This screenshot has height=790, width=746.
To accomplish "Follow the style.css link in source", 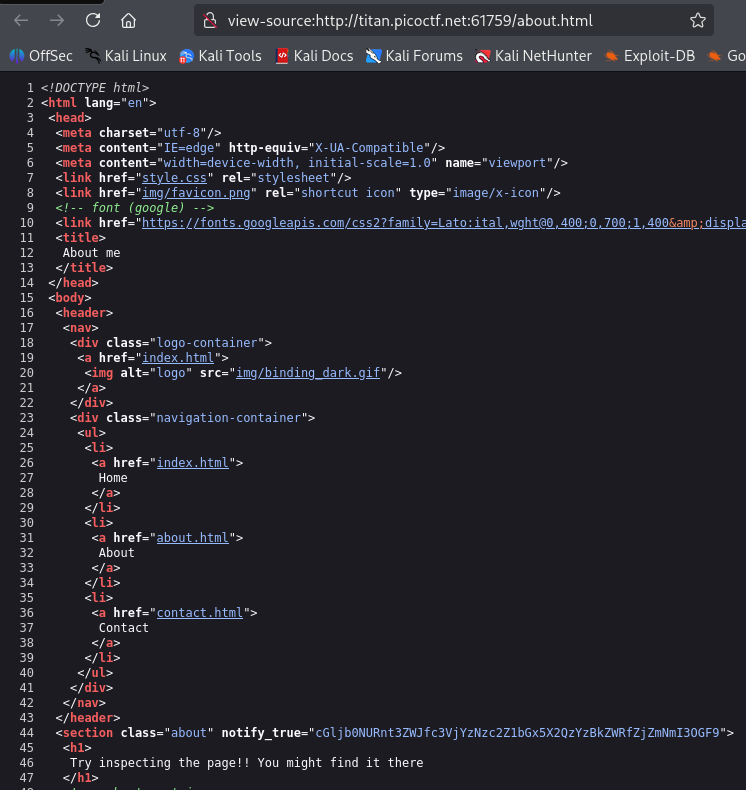I will coord(174,178).
